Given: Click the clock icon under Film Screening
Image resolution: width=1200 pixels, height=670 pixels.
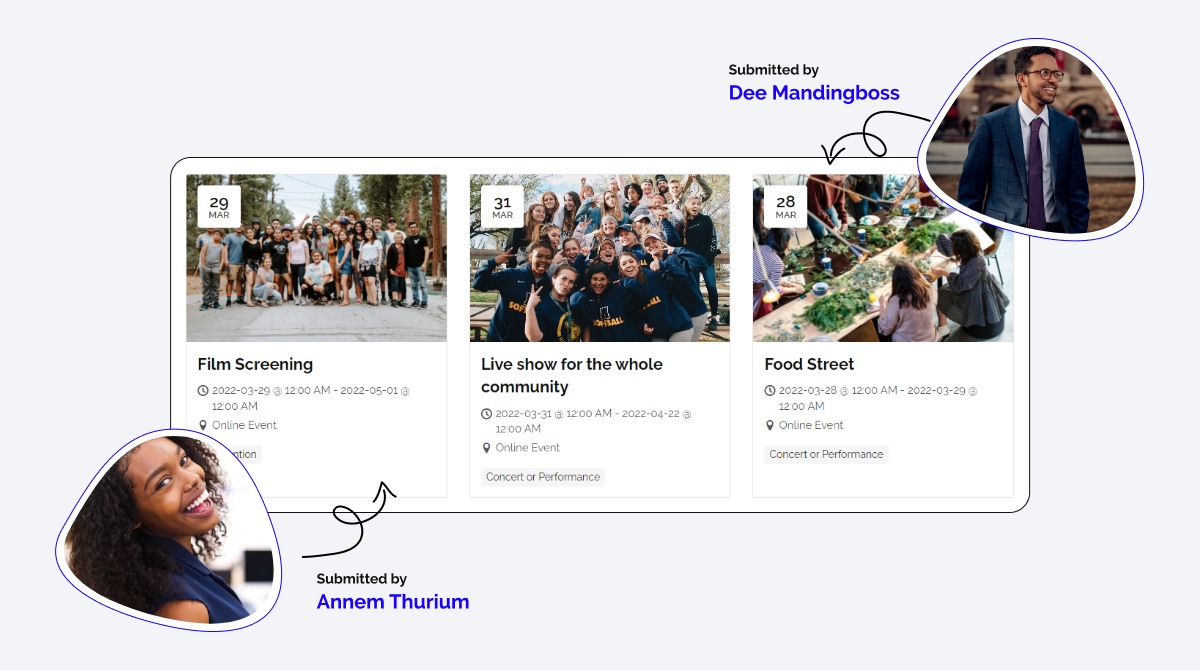Looking at the screenshot, I should (x=203, y=390).
